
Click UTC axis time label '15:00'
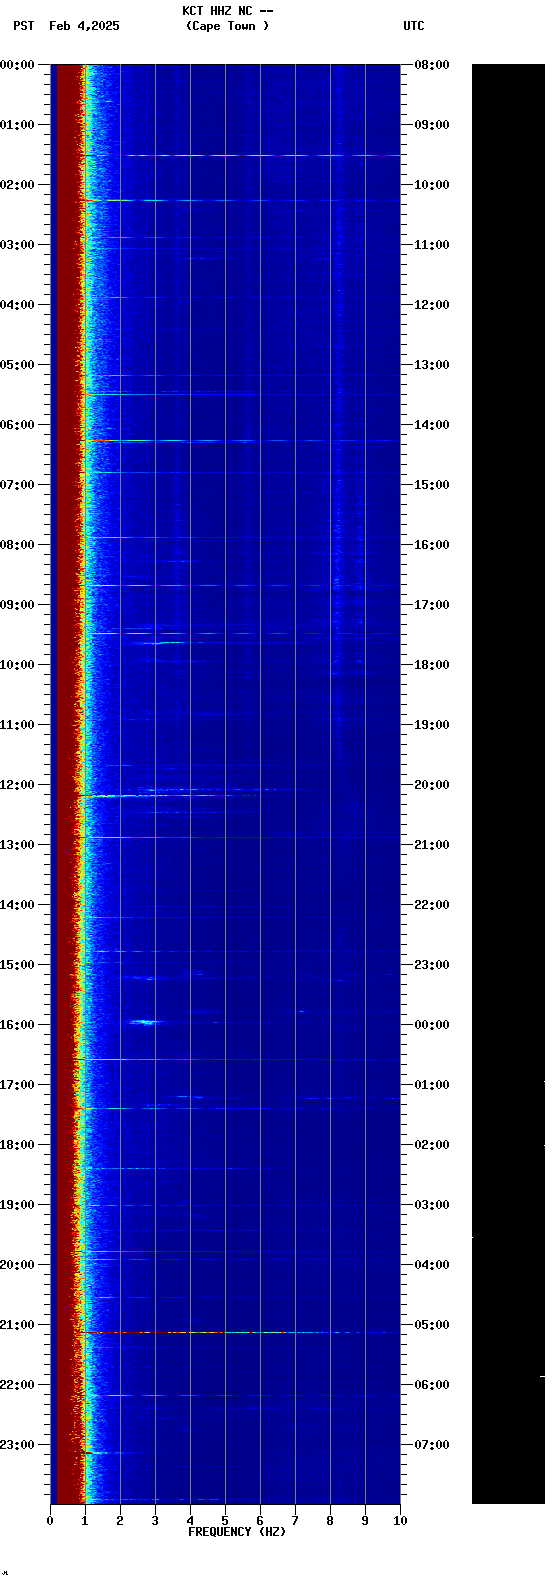pyautogui.click(x=432, y=485)
